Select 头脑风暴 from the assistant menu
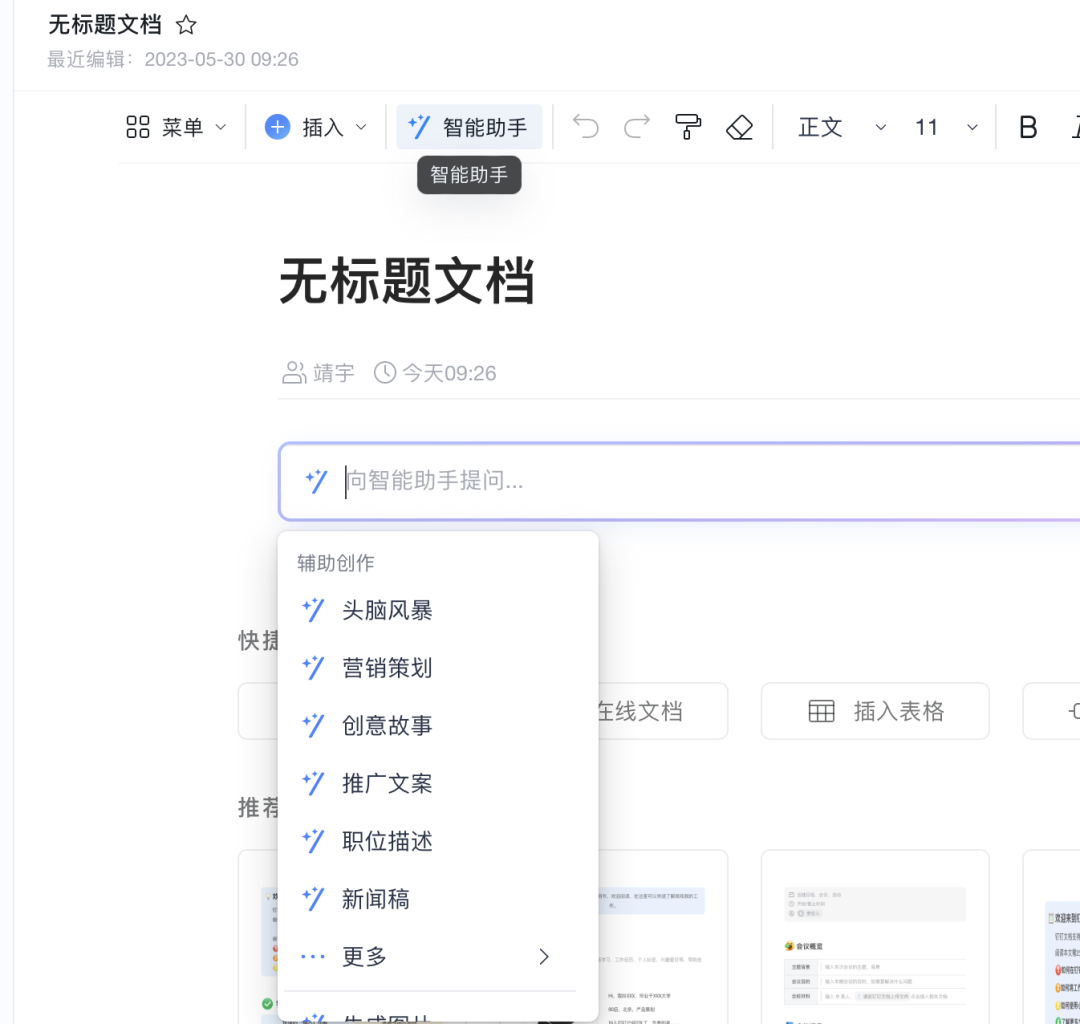Image resolution: width=1080 pixels, height=1024 pixels. tap(437, 610)
